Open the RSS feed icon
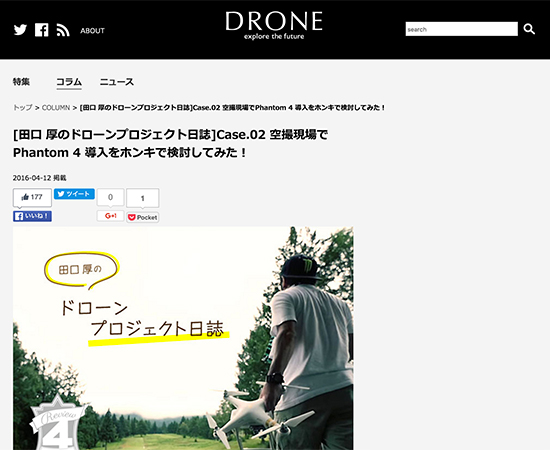The image size is (550, 450). click(x=63, y=30)
